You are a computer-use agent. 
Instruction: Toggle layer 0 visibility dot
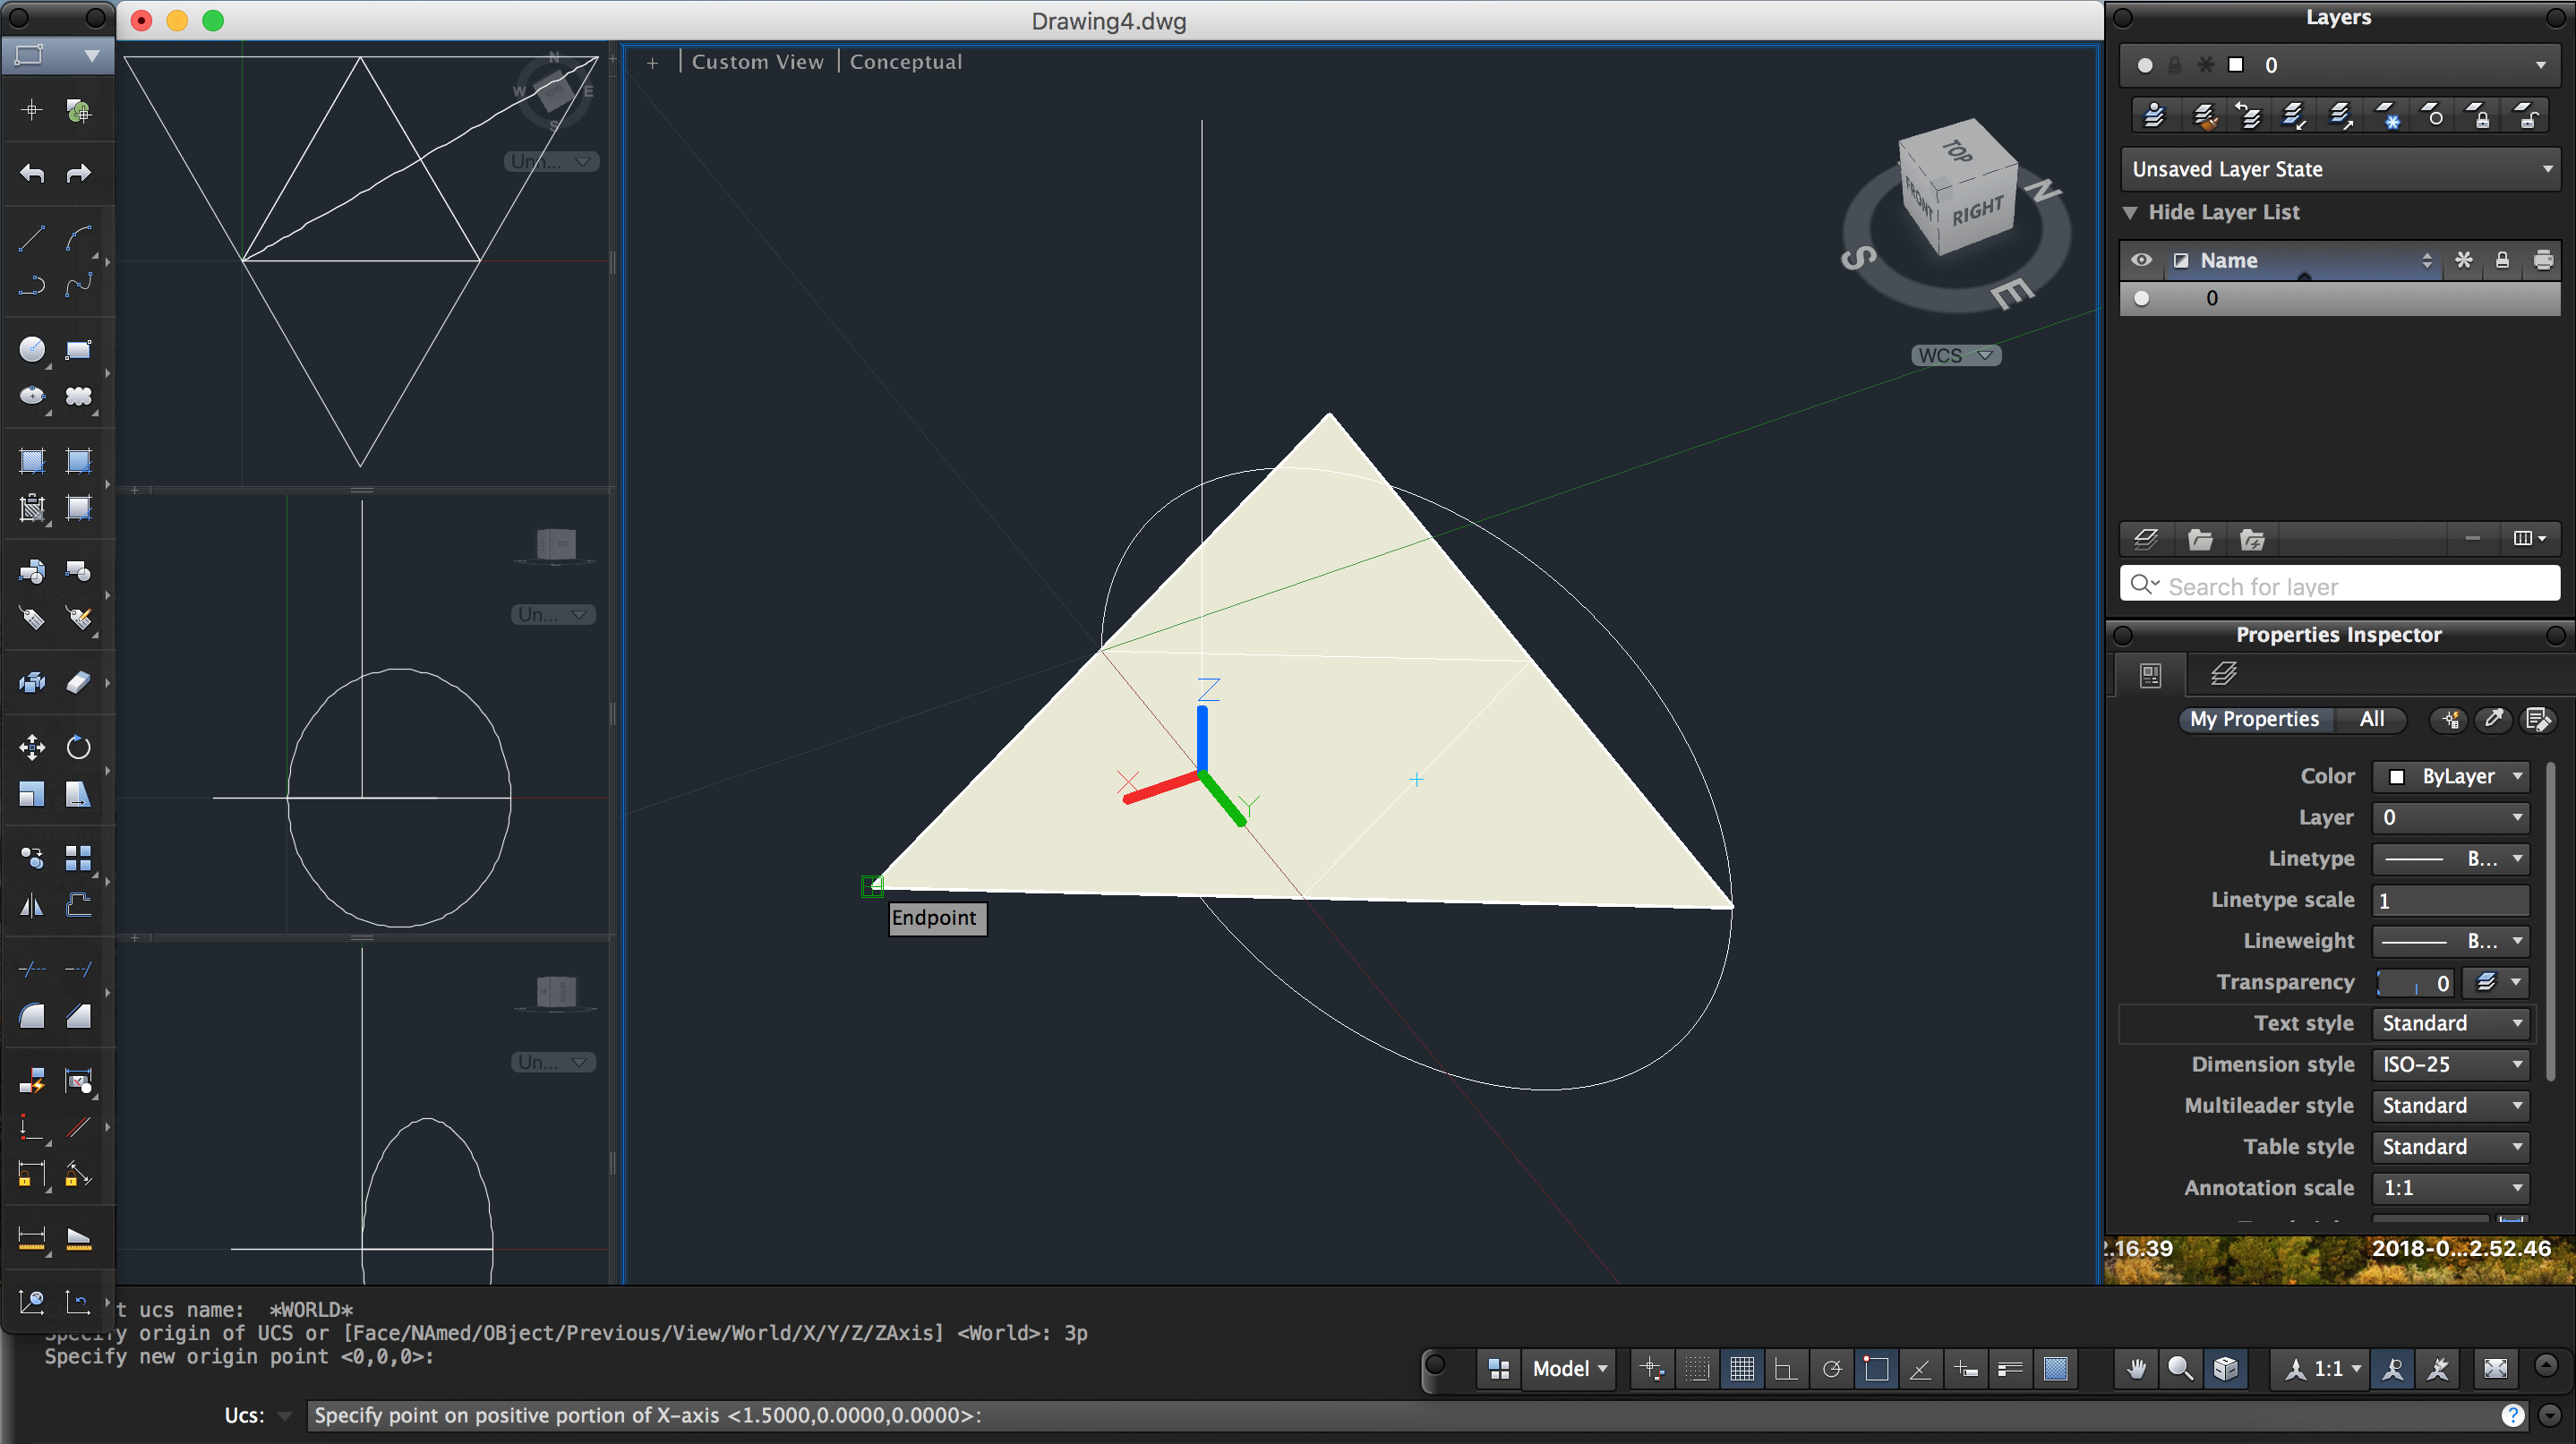tap(2141, 298)
